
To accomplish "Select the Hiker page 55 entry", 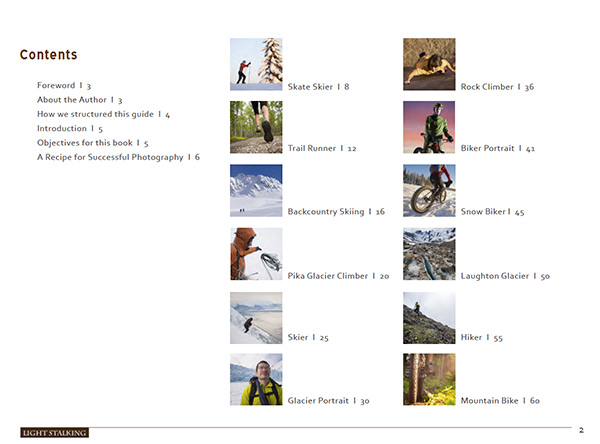I will coord(481,338).
